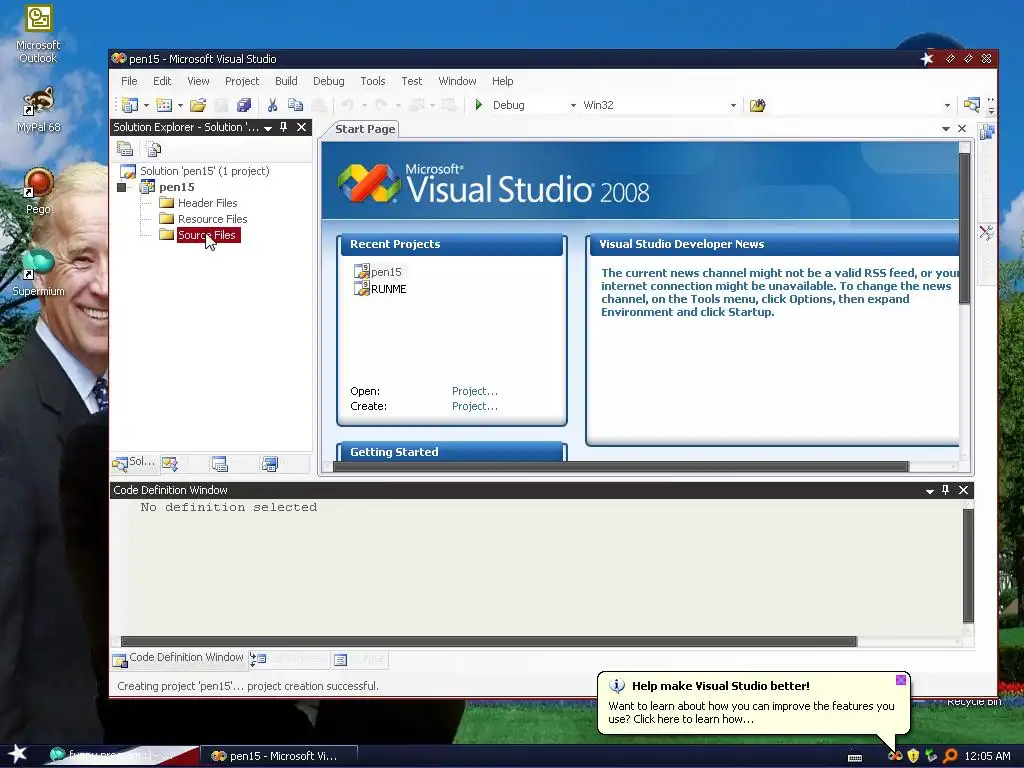Select the Source Files folder
Viewport: 1024px width, 768px height.
tap(206, 235)
